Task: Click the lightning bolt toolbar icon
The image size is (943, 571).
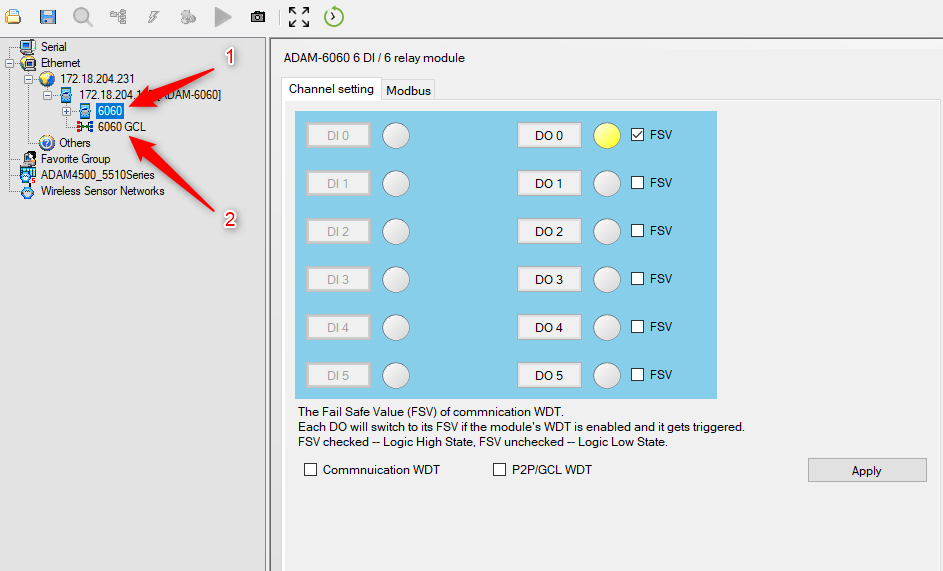Action: (x=153, y=17)
